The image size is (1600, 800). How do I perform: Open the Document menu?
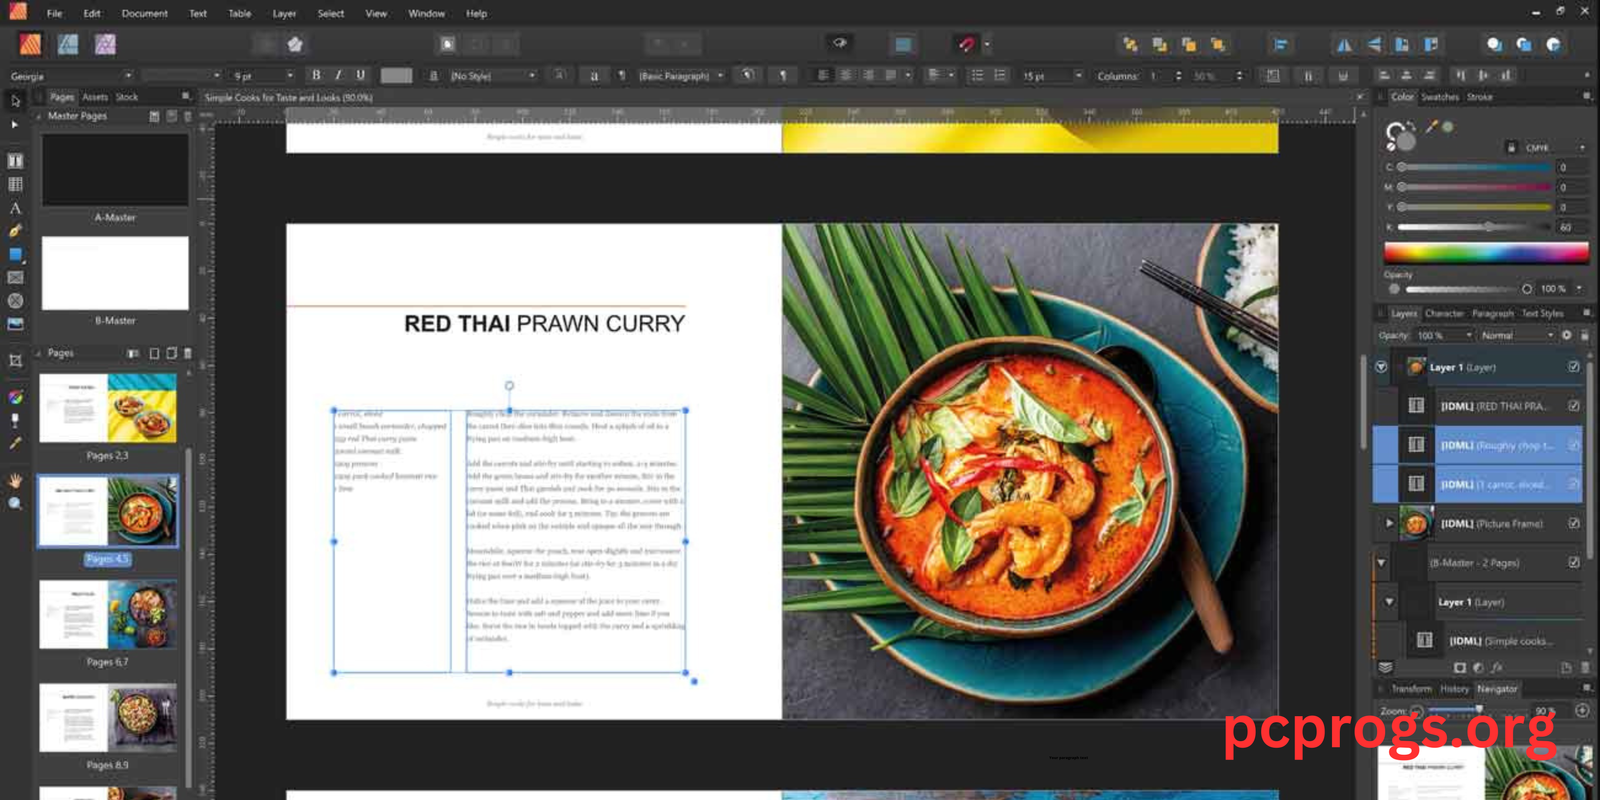[145, 13]
